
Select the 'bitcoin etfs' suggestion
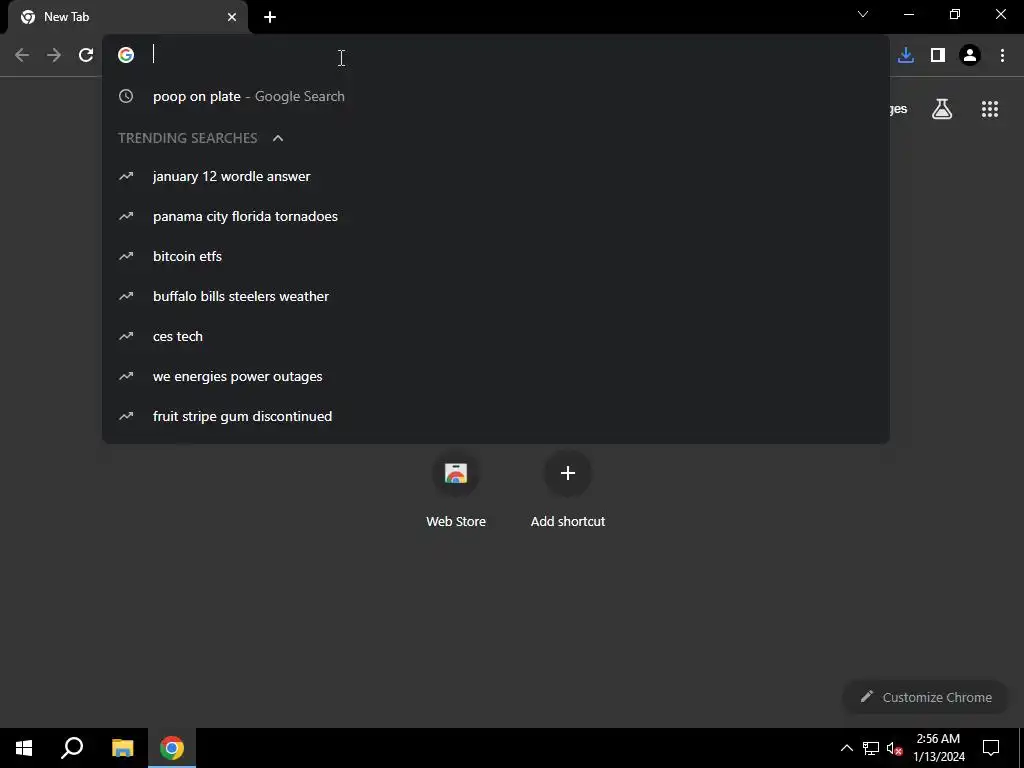coord(496,256)
